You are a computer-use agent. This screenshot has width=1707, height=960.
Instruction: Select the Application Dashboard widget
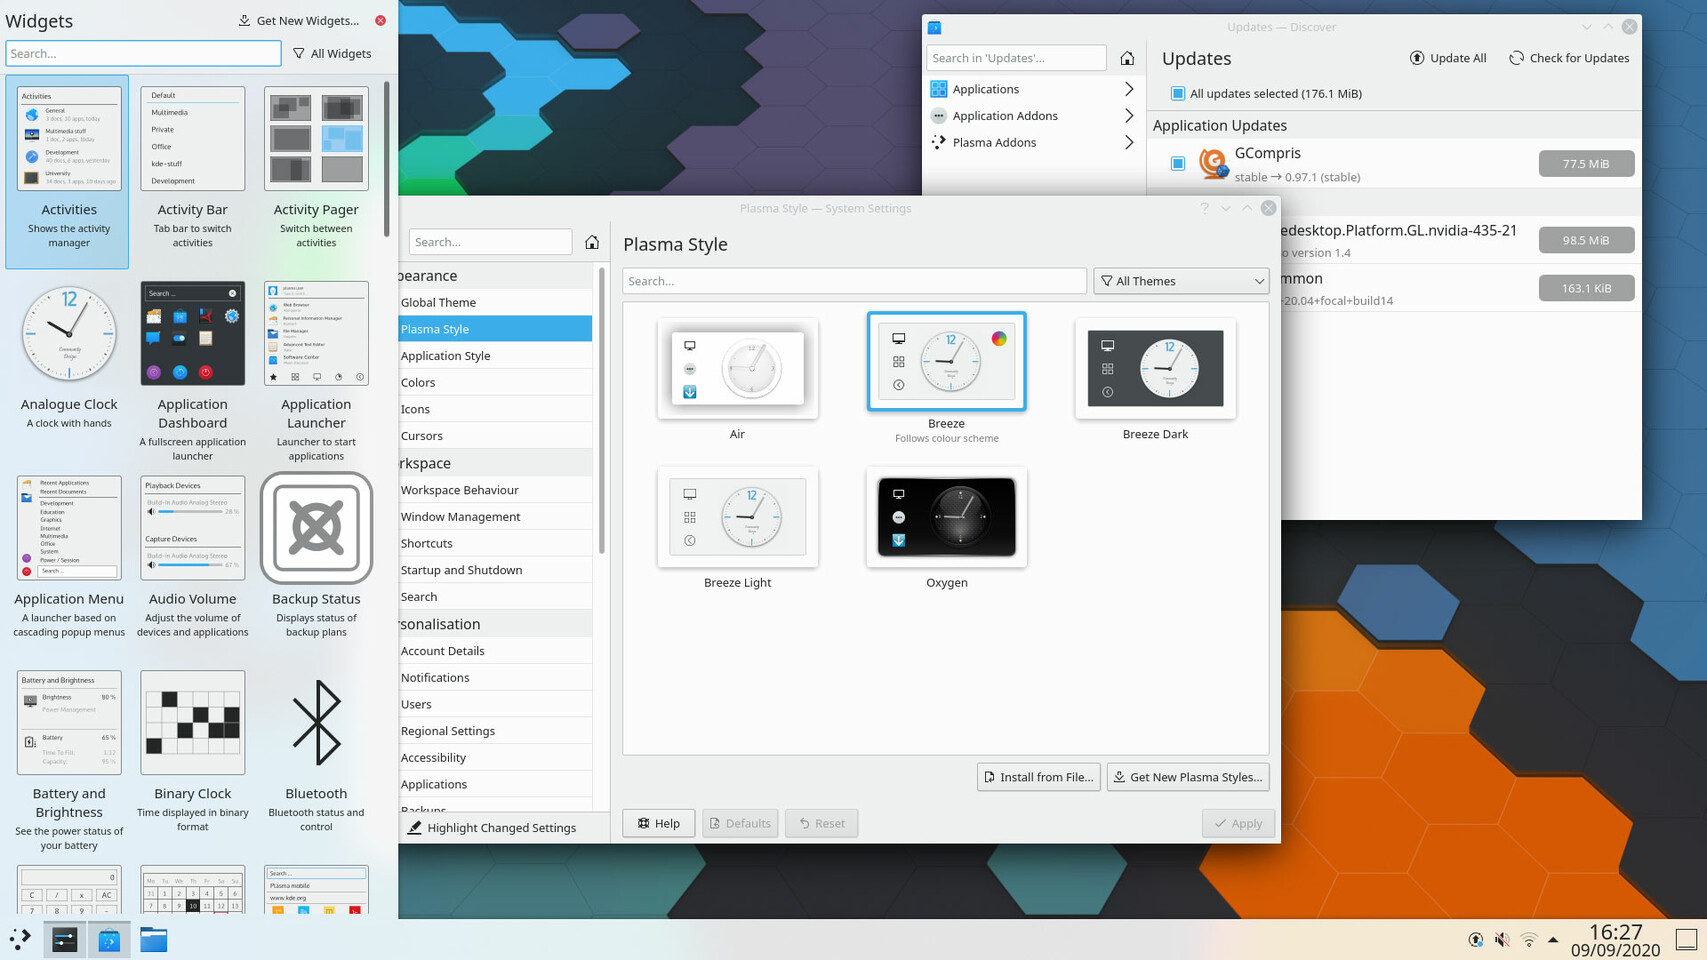click(193, 333)
